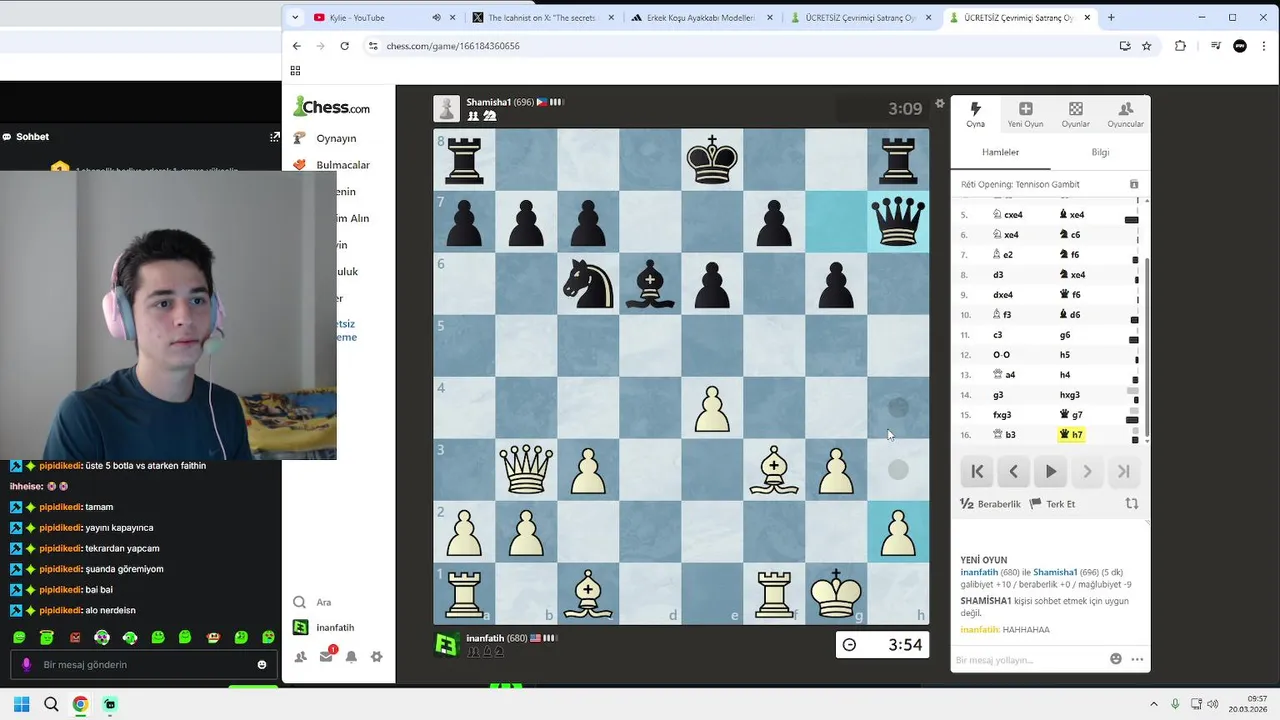Switch to Erkek Koşu Ayakkabı Modelleri tab
1280x720 pixels.
coord(700,18)
